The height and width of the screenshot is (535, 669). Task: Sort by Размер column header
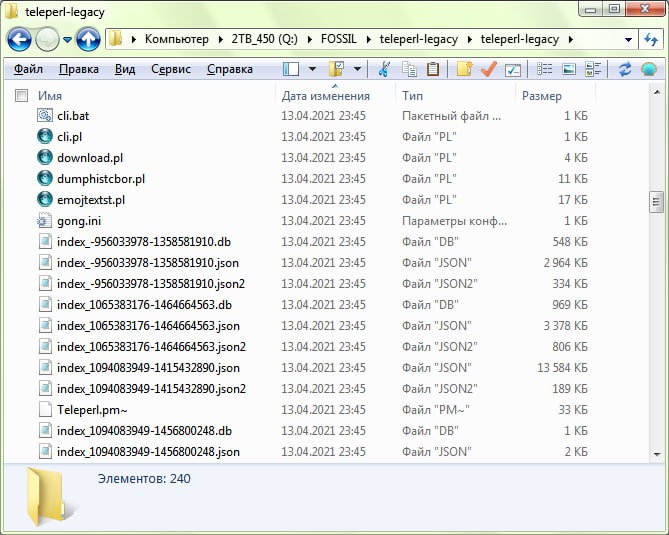coord(542,96)
